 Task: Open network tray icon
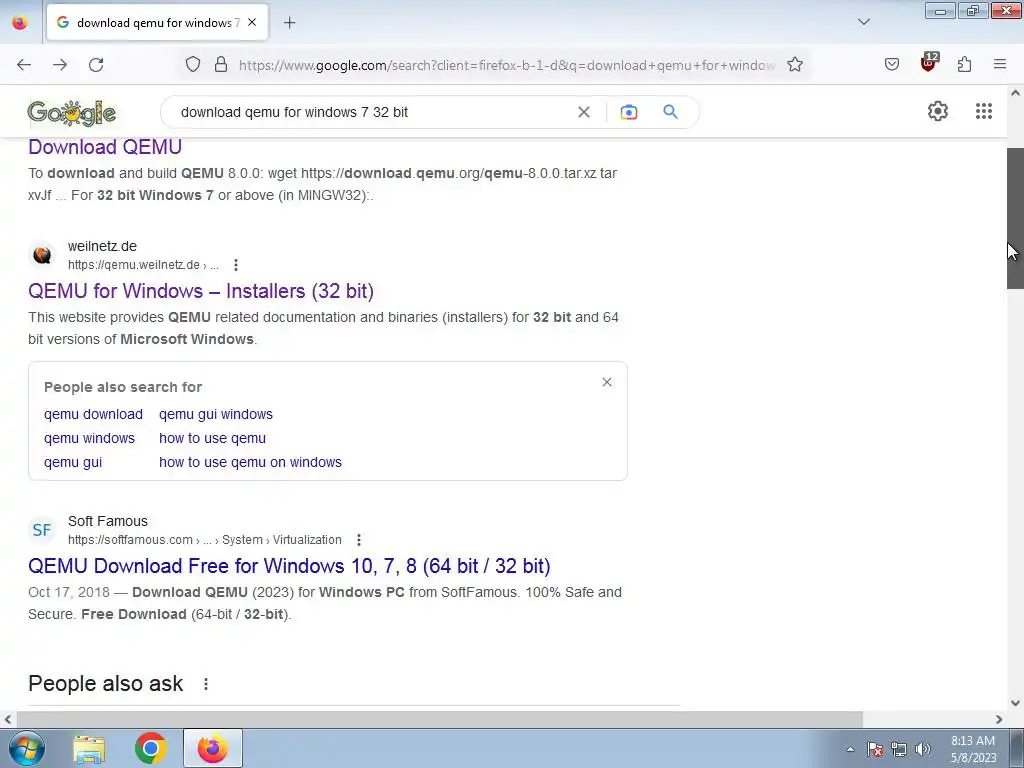899,749
